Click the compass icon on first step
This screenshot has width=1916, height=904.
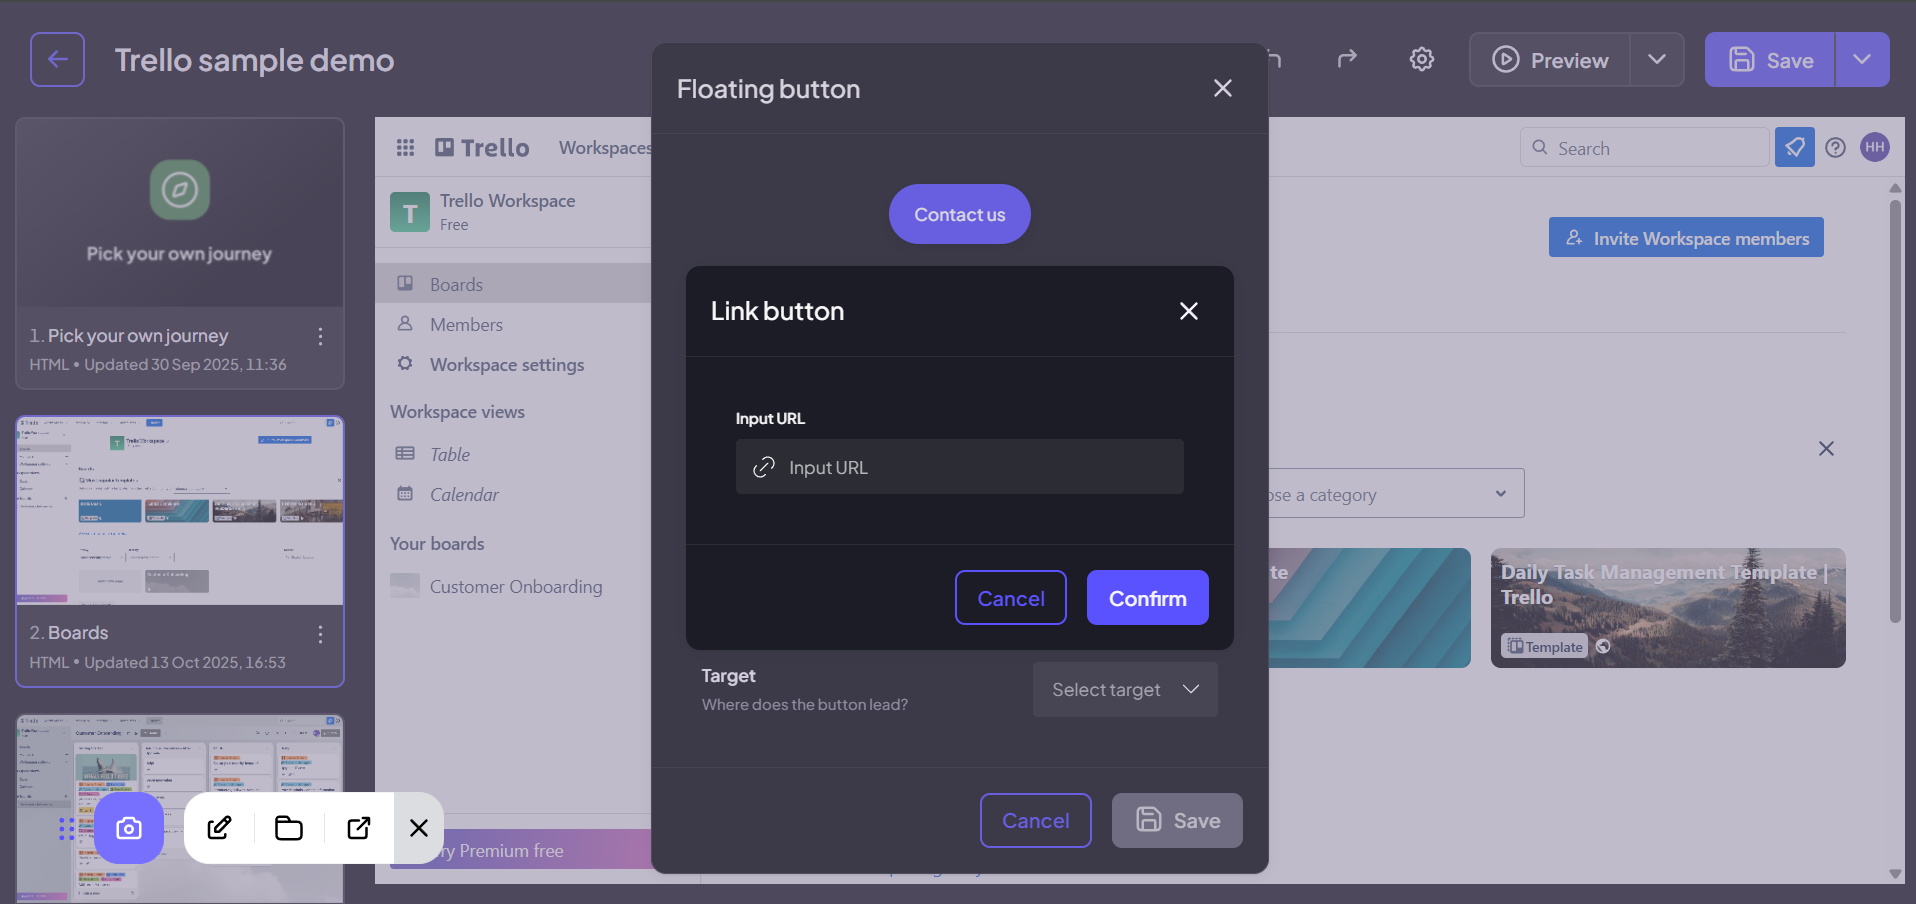coord(180,189)
